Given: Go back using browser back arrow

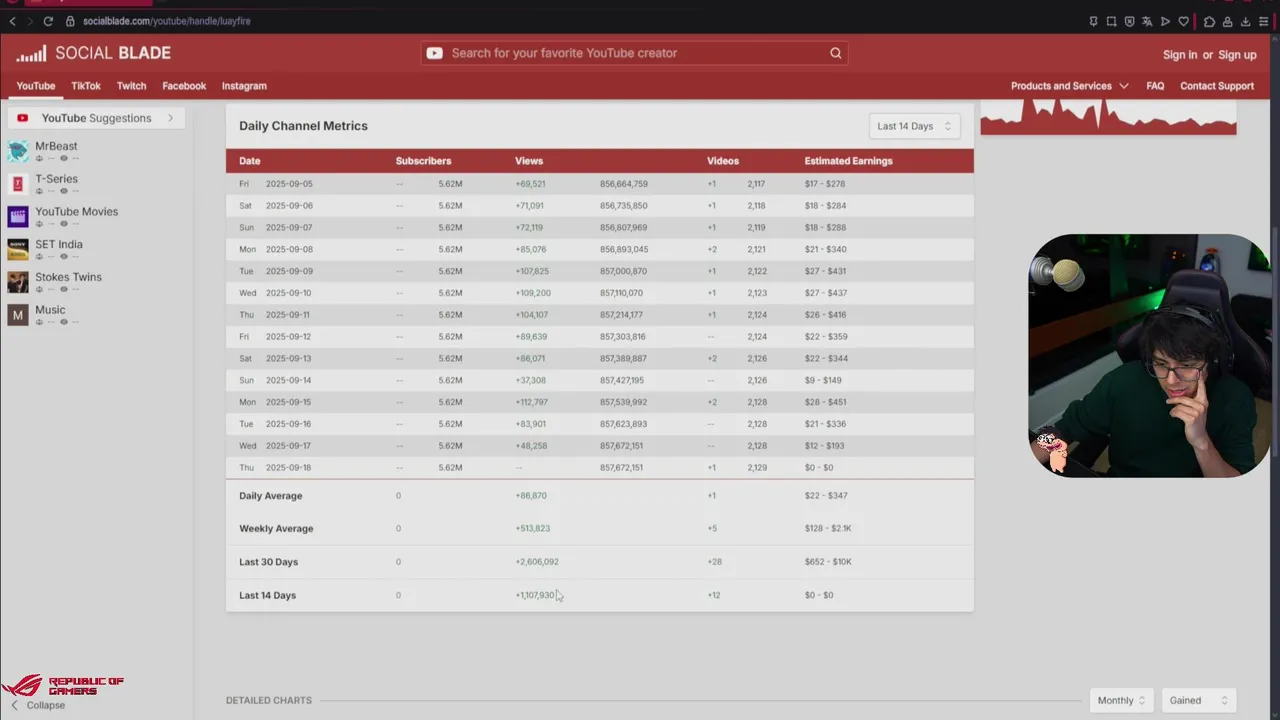Looking at the screenshot, I should (x=12, y=21).
